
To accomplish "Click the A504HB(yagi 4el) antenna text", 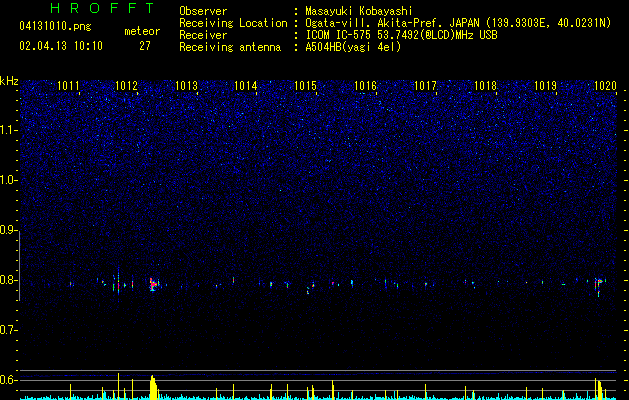I will [353, 47].
